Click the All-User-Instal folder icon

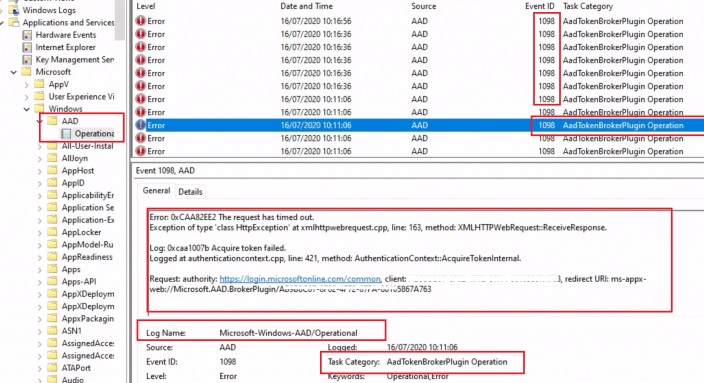tap(53, 146)
